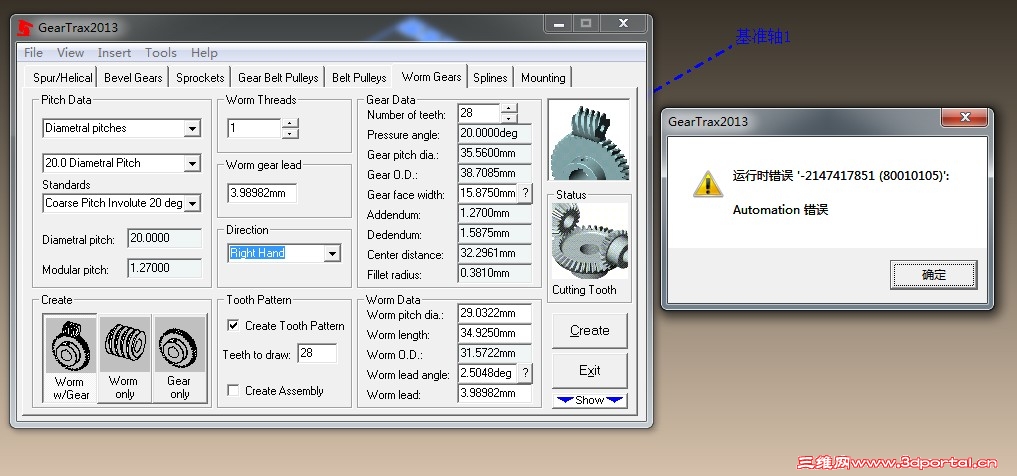Screen dimensions: 1017x476
Task: Switch to the Belt Pulleys tab
Action: tap(359, 78)
